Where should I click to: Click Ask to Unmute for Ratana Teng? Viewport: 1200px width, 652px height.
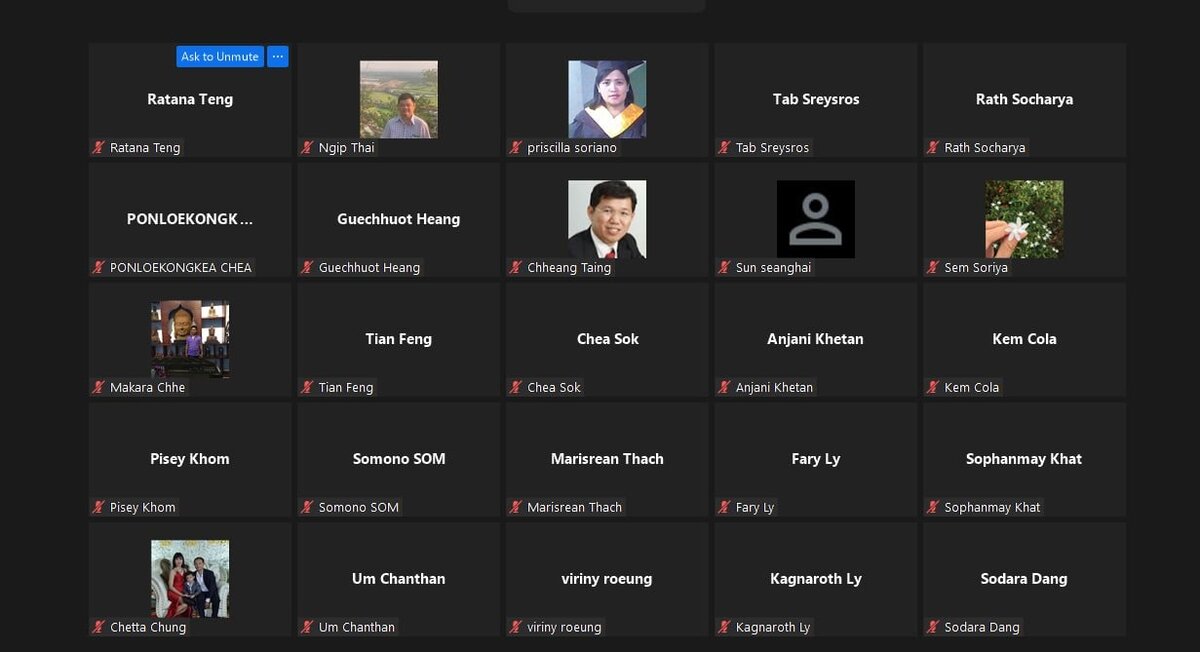[x=220, y=57]
